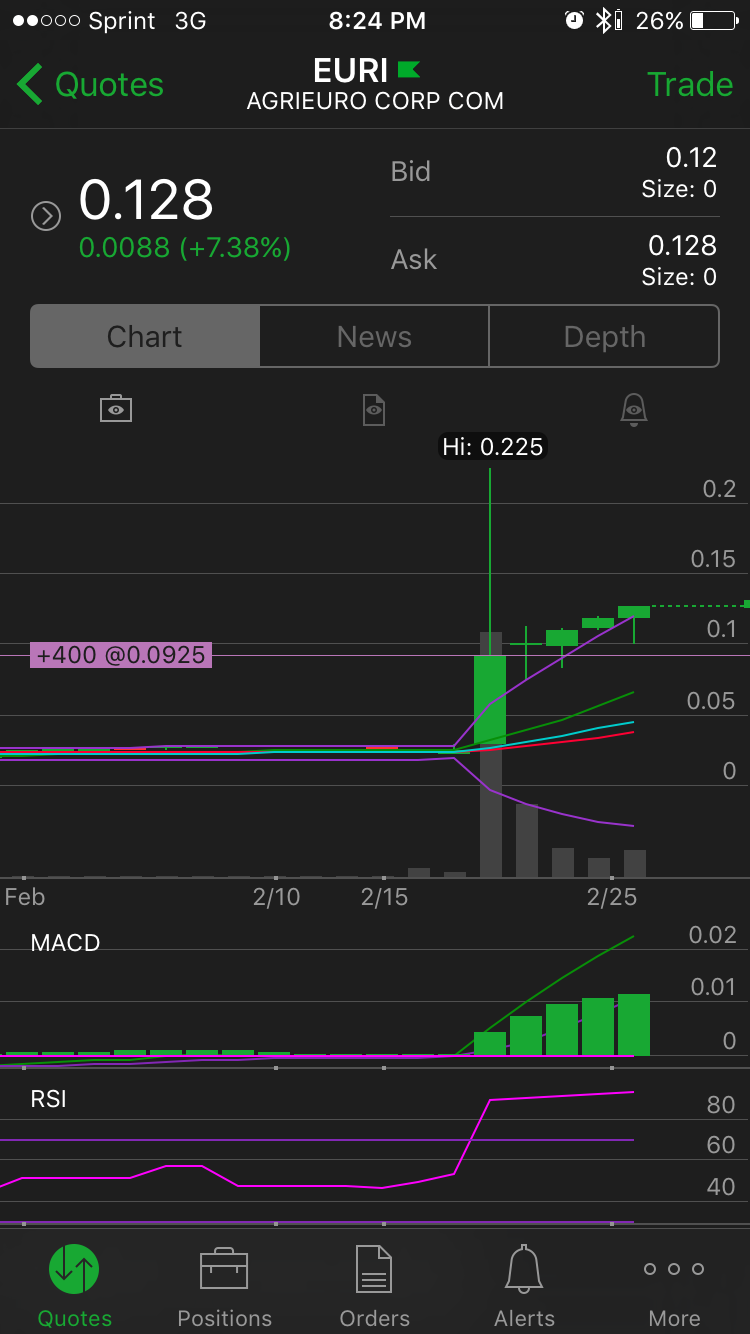
Task: Tap the Ask price 0.128
Action: (683, 246)
